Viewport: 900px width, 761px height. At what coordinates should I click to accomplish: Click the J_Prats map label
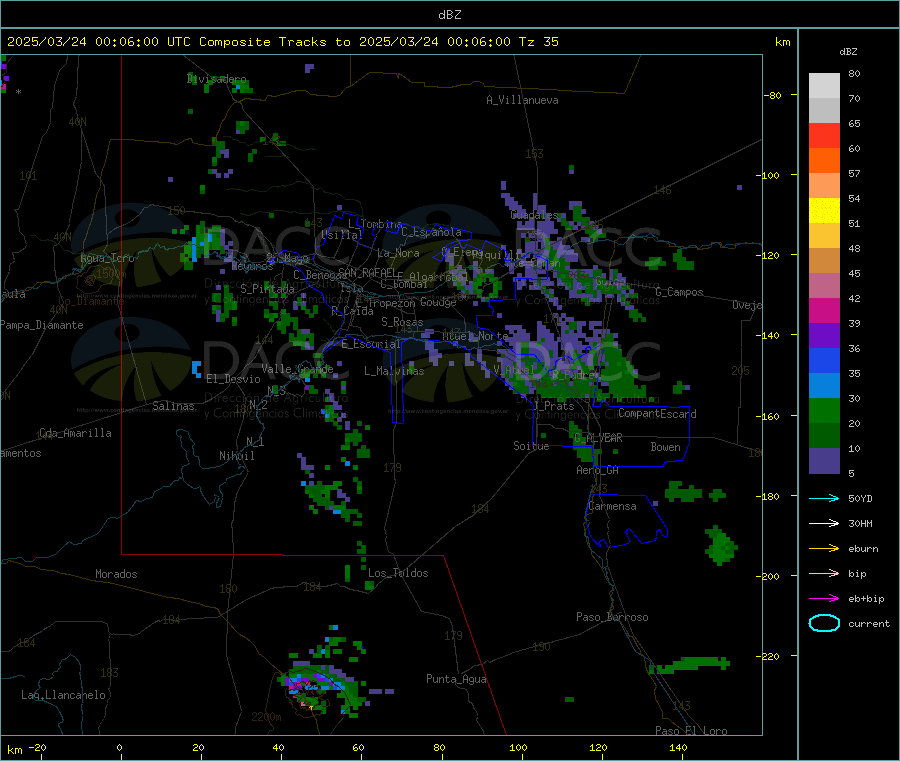click(553, 406)
